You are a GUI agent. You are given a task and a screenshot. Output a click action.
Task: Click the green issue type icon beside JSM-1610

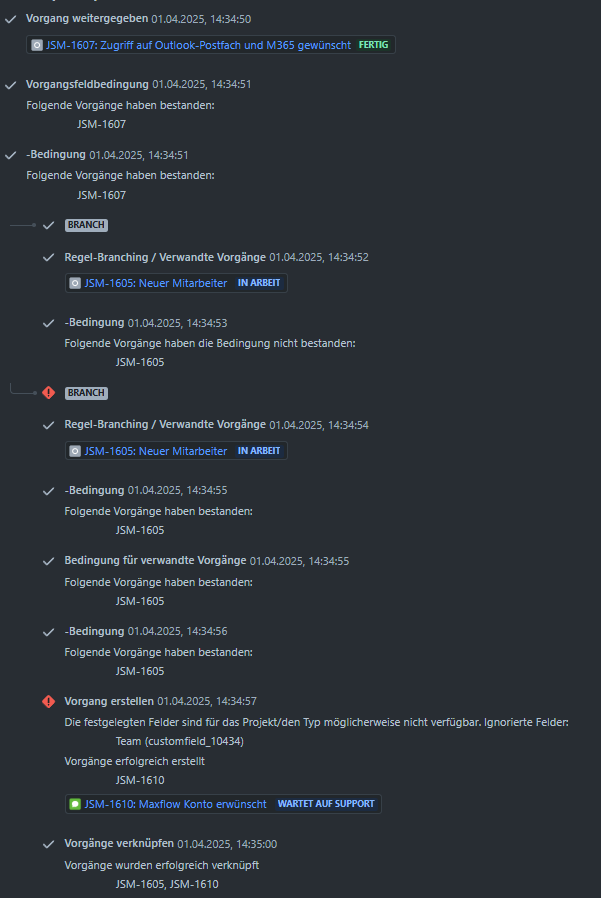[74, 804]
